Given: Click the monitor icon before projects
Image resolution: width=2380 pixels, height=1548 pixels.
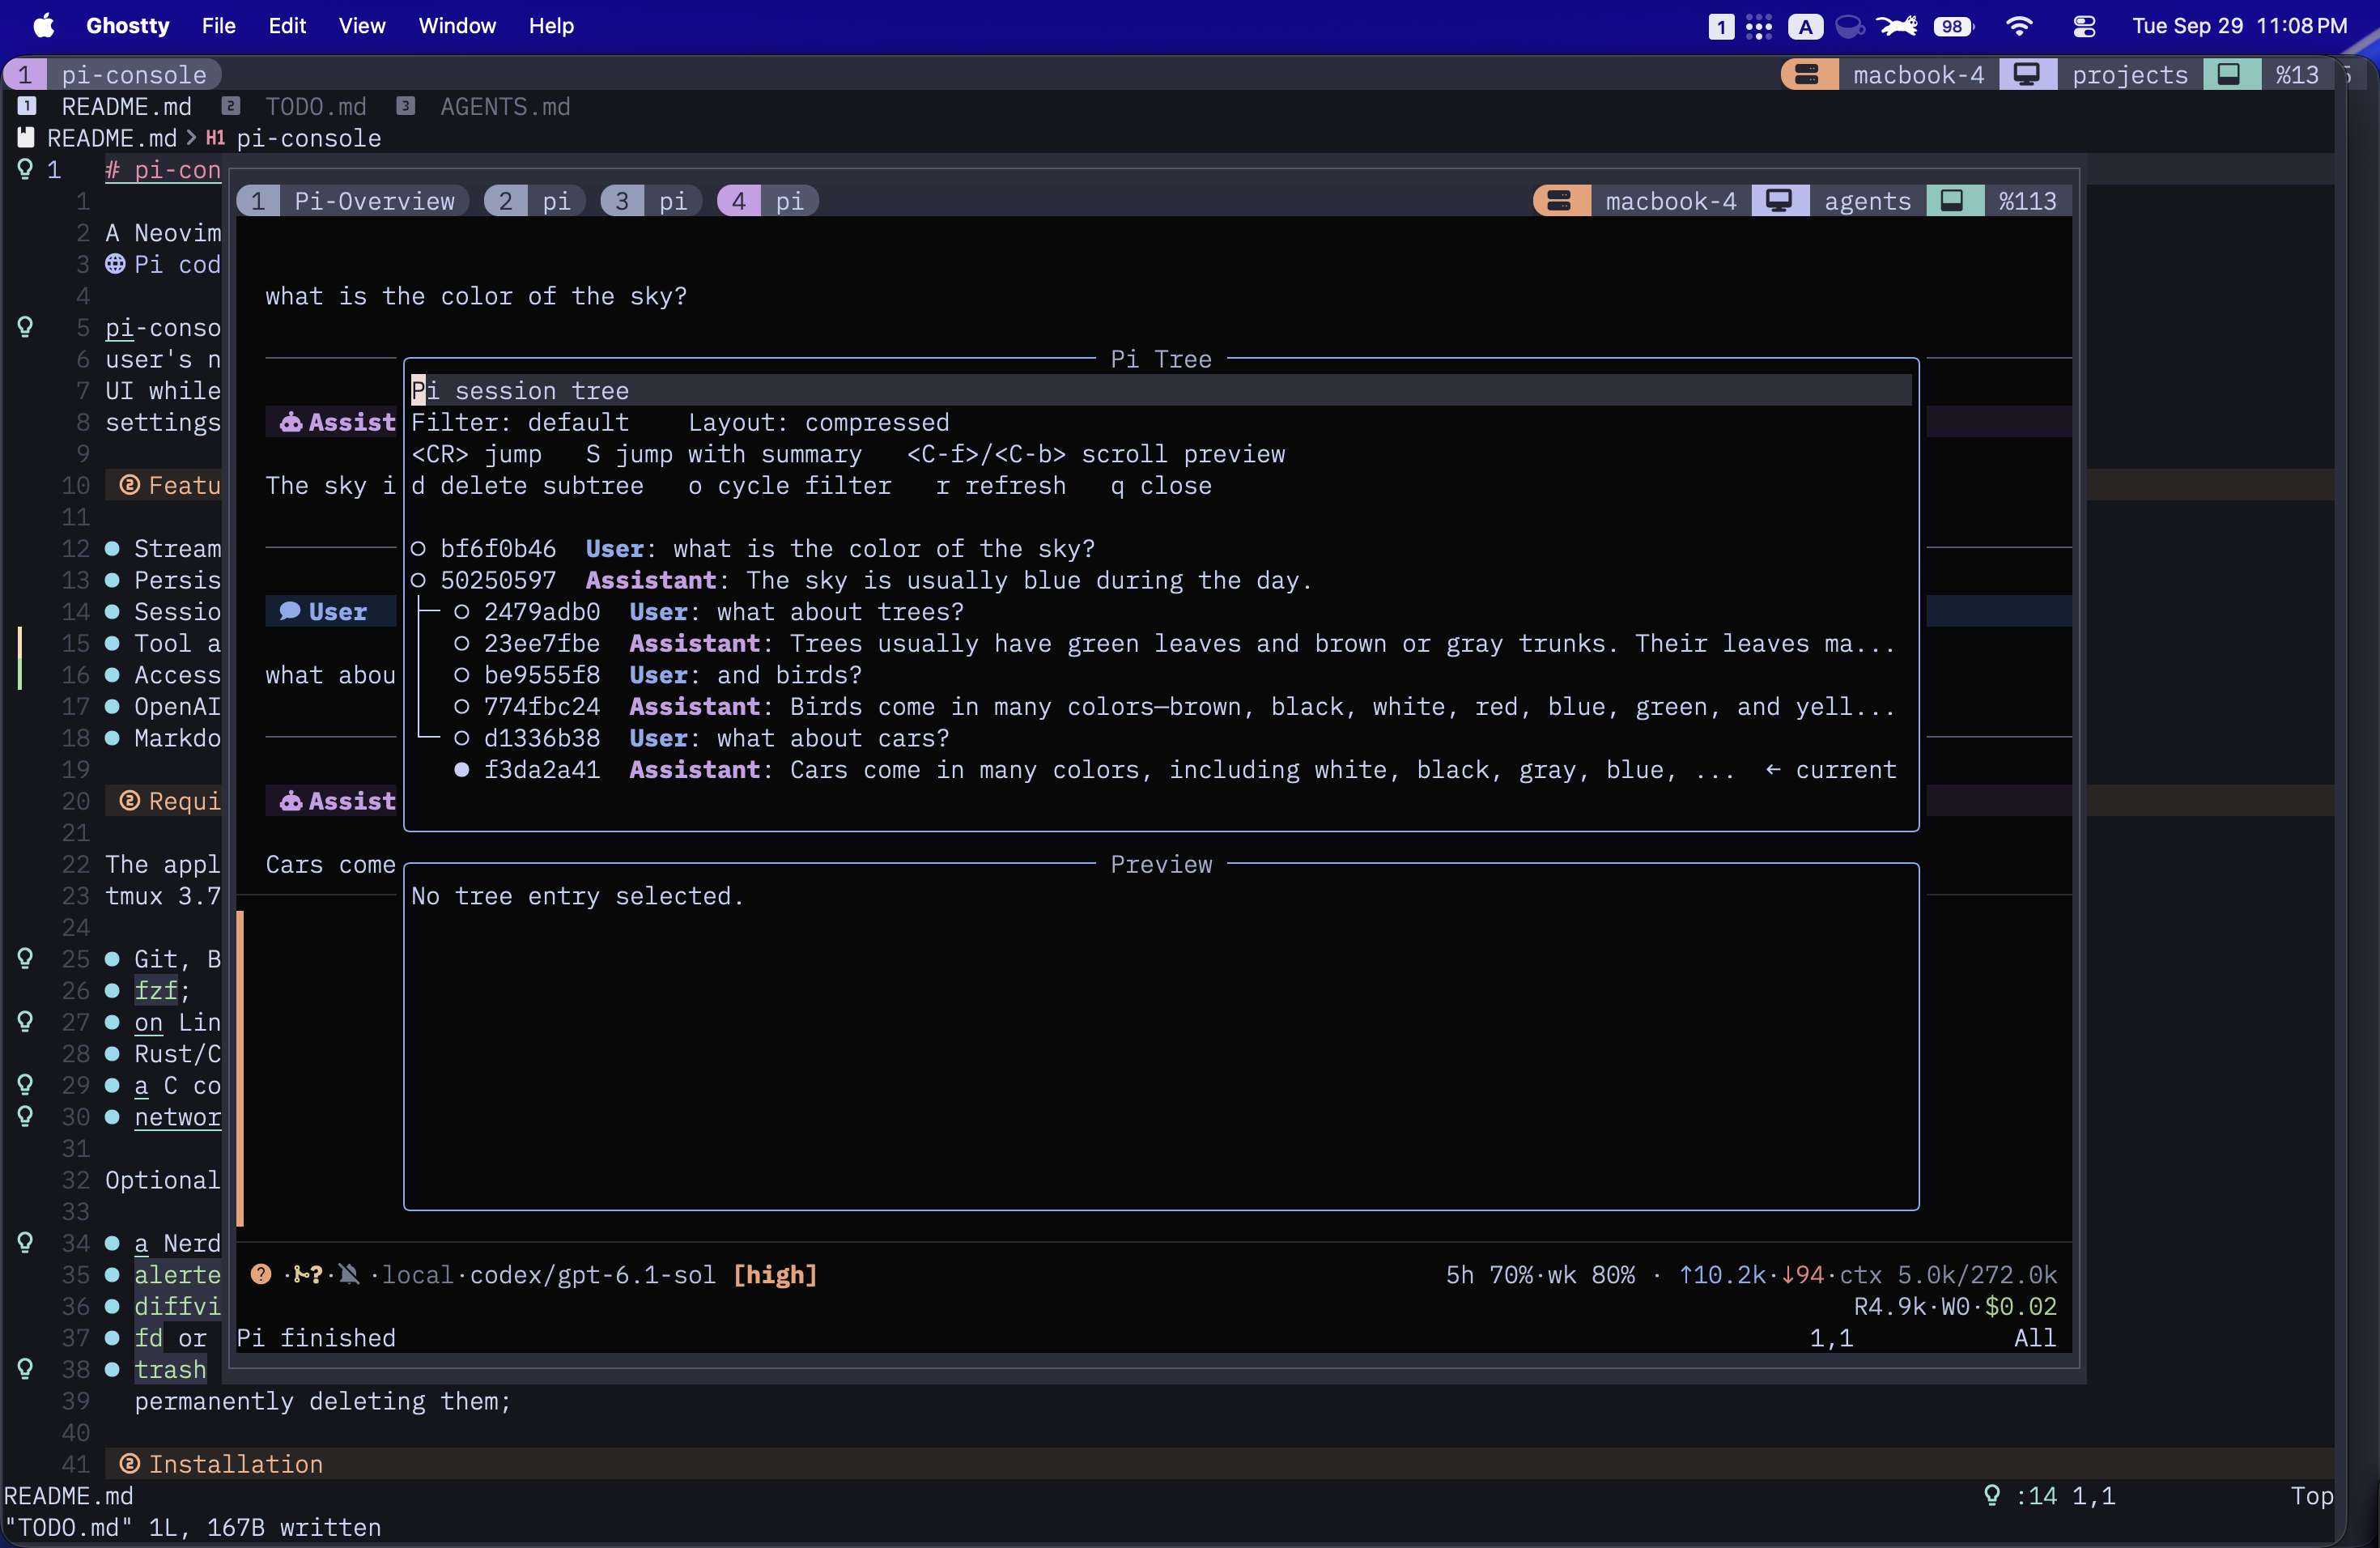Looking at the screenshot, I should tap(2027, 75).
